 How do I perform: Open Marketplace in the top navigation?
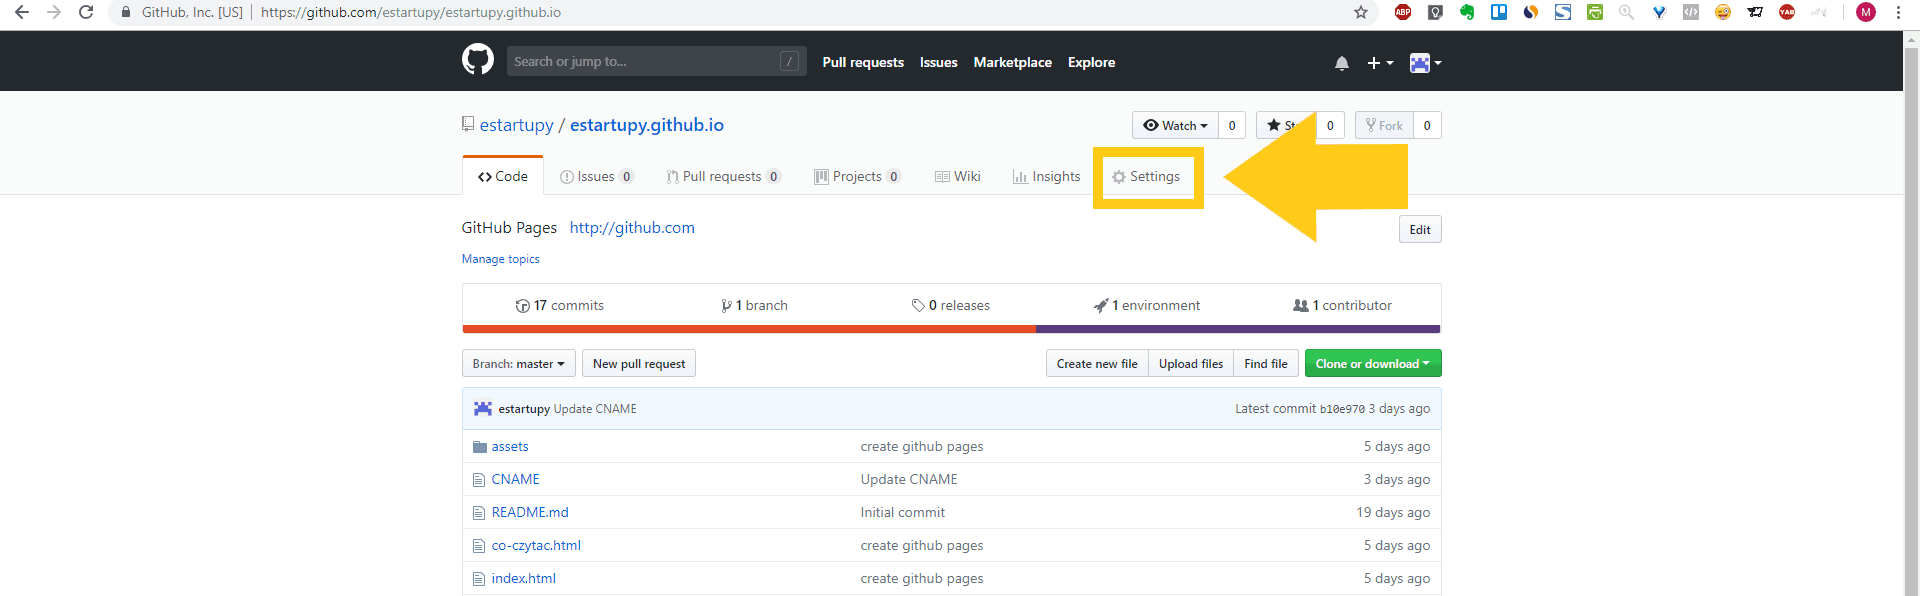(x=1013, y=62)
